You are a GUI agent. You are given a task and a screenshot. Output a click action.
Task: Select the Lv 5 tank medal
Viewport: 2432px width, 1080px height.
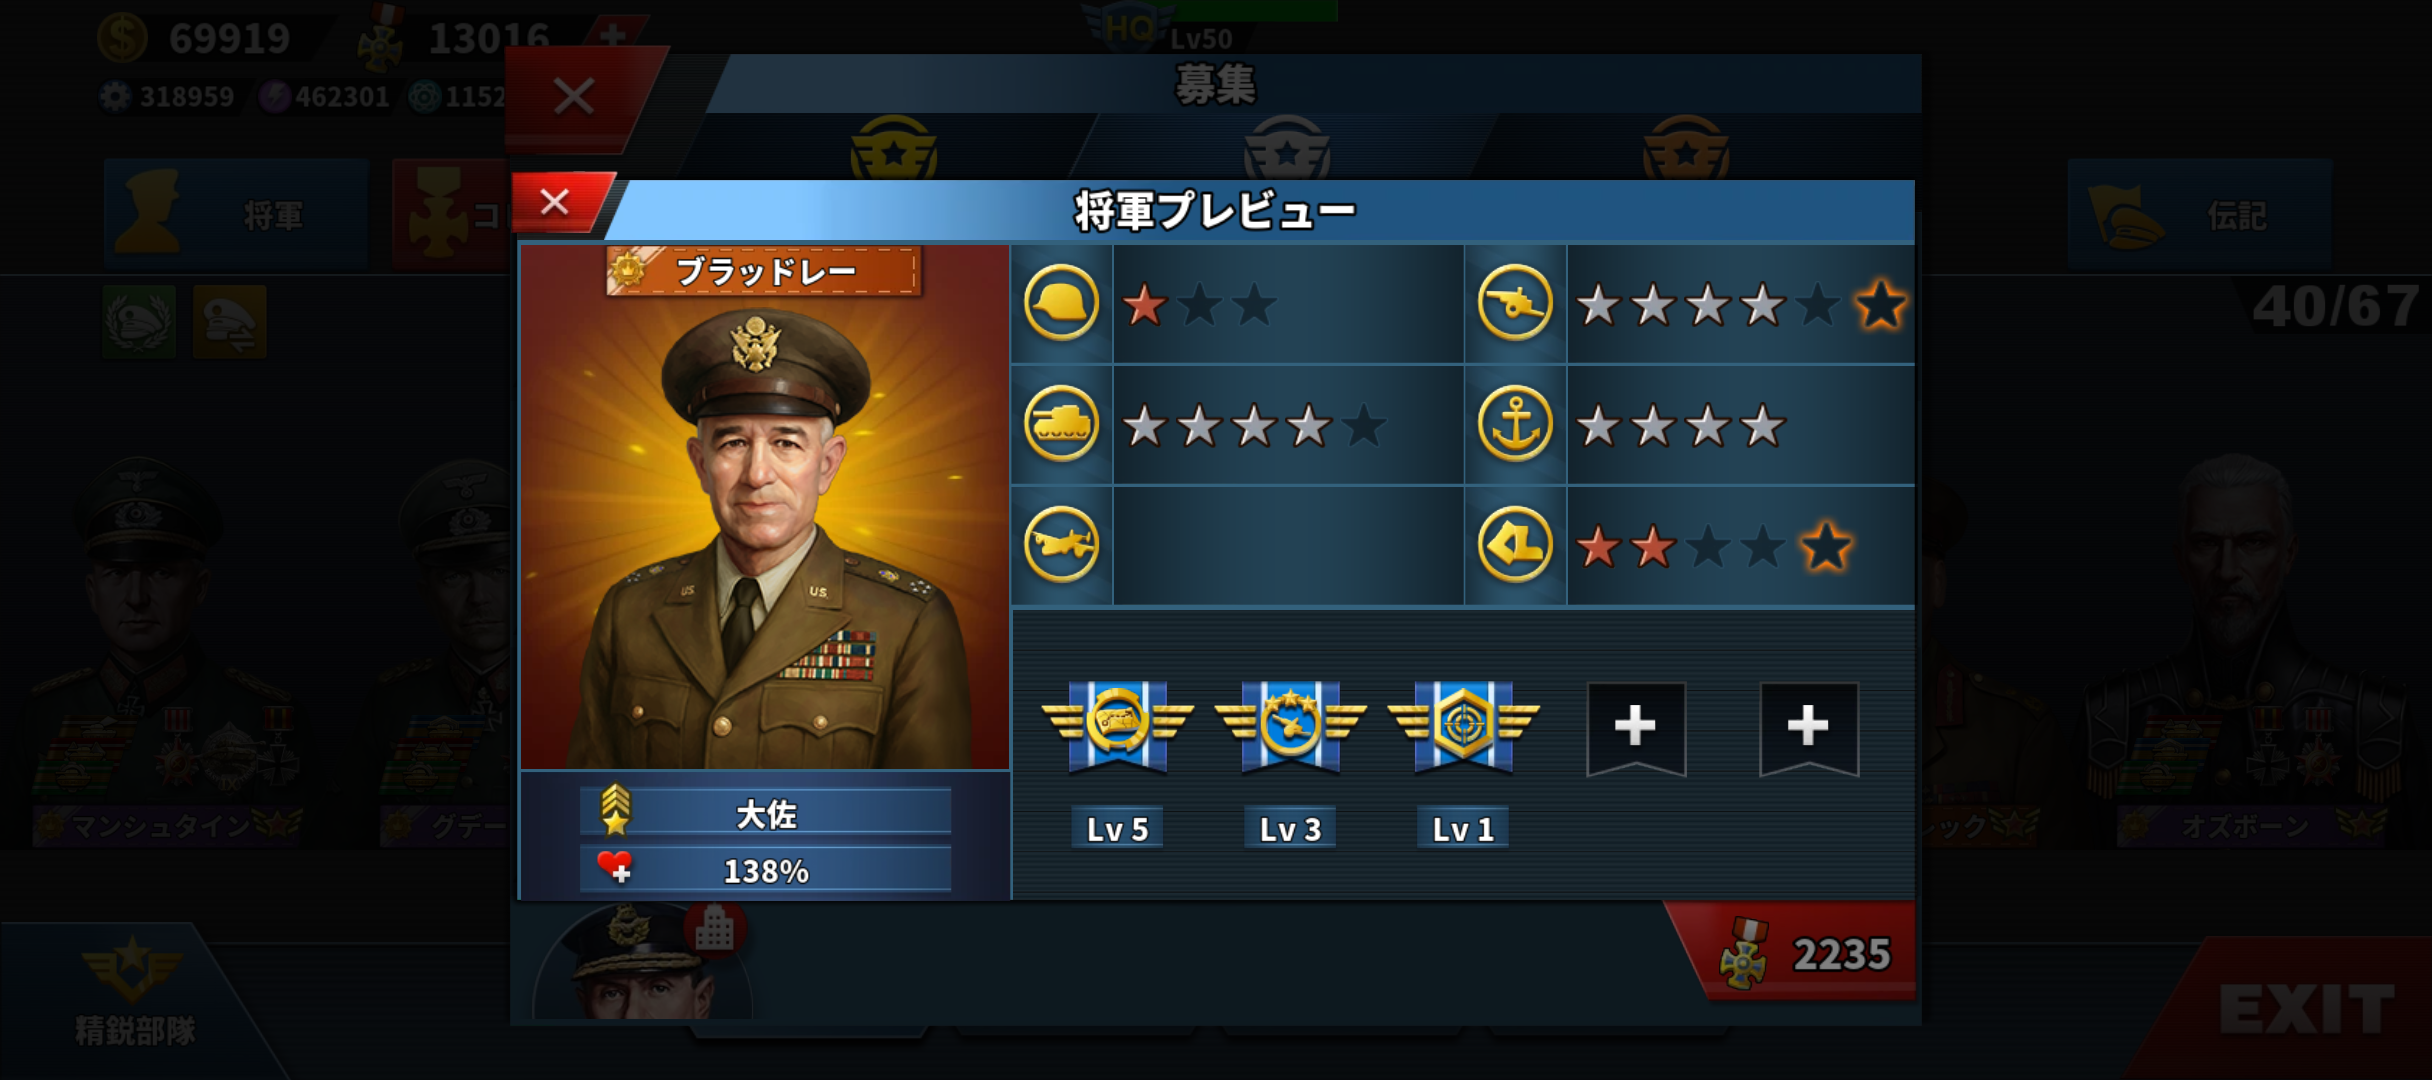pos(1117,727)
